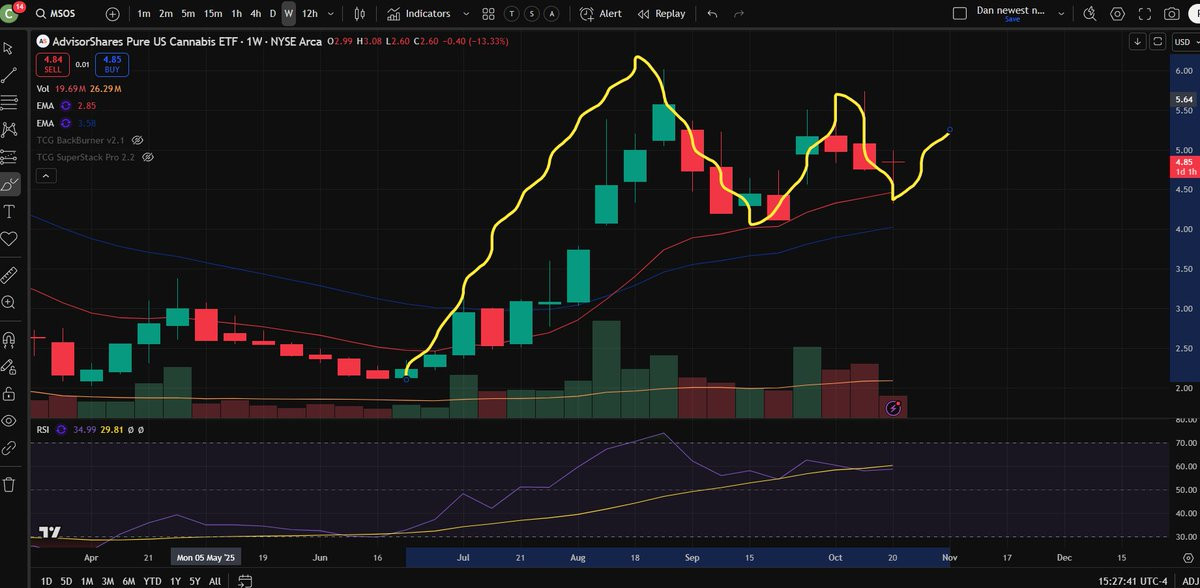Select the text annotation tool

click(x=10, y=211)
